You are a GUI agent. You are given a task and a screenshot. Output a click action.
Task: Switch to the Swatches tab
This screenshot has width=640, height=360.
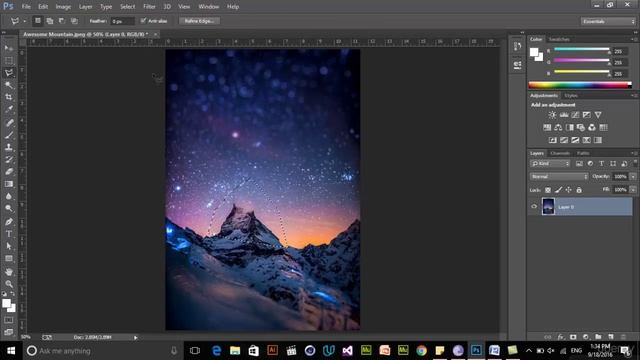tap(559, 39)
